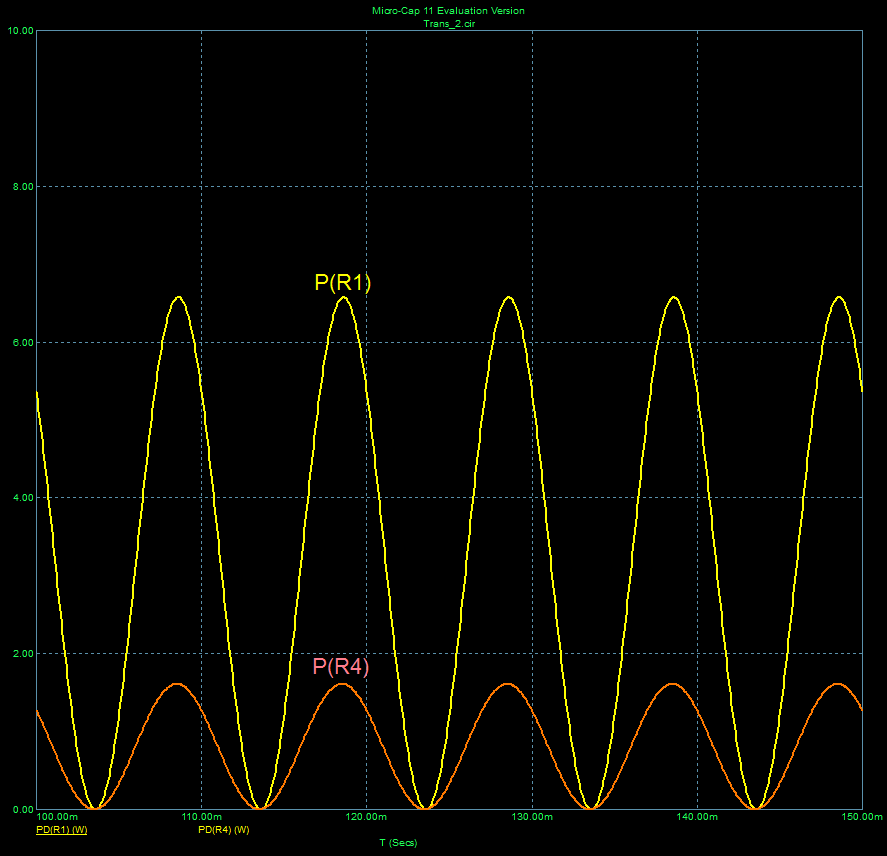Viewport: 887px width, 856px height.
Task: Select the PD(R1) (W) legend entry
Action: (x=61, y=830)
